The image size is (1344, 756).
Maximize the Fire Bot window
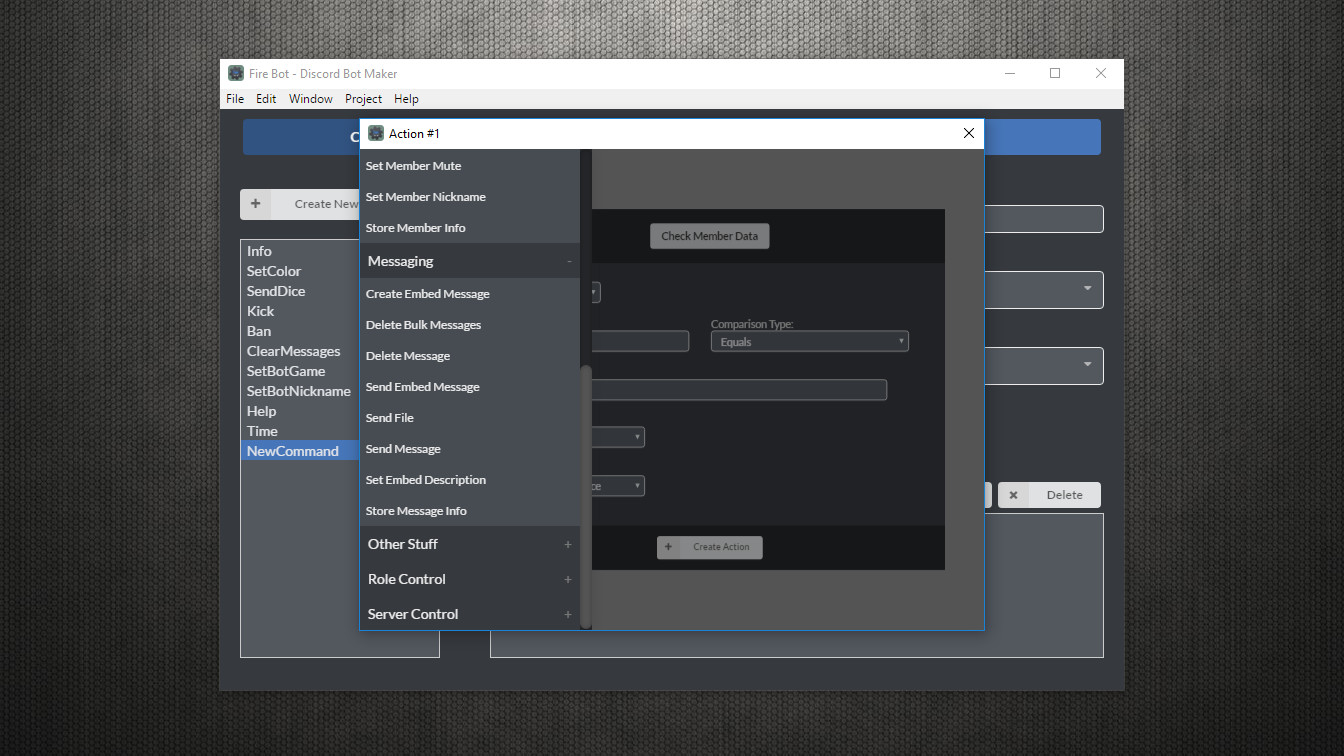[x=1055, y=73]
